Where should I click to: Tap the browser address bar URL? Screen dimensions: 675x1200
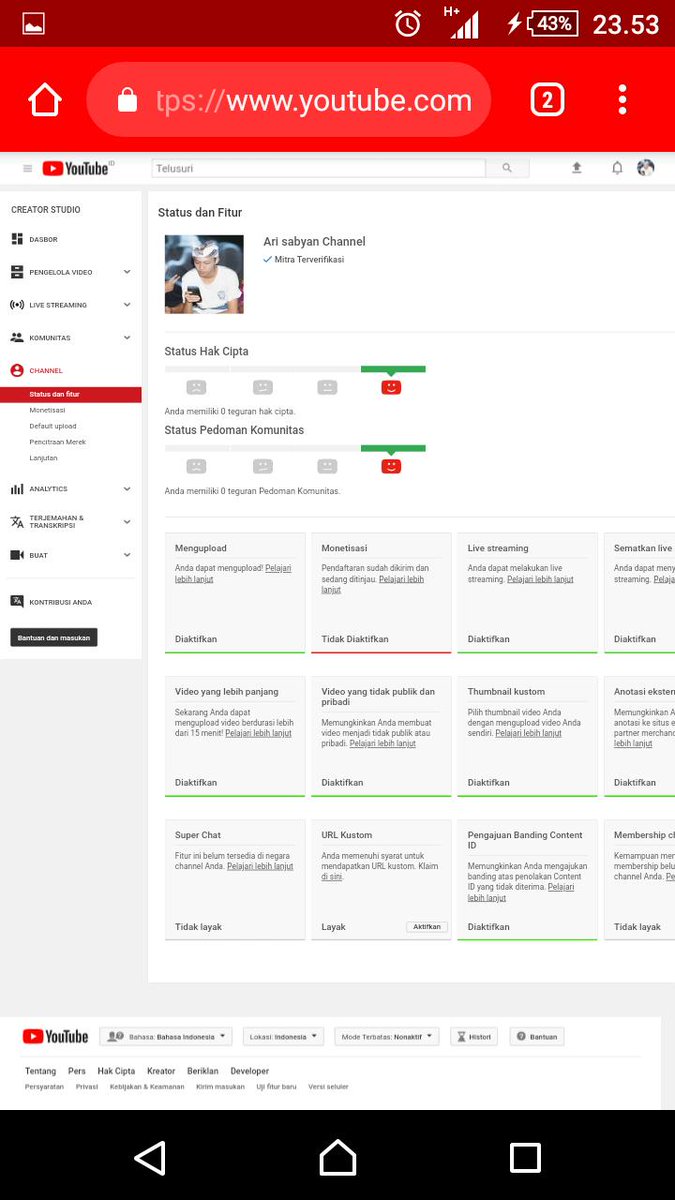(314, 101)
